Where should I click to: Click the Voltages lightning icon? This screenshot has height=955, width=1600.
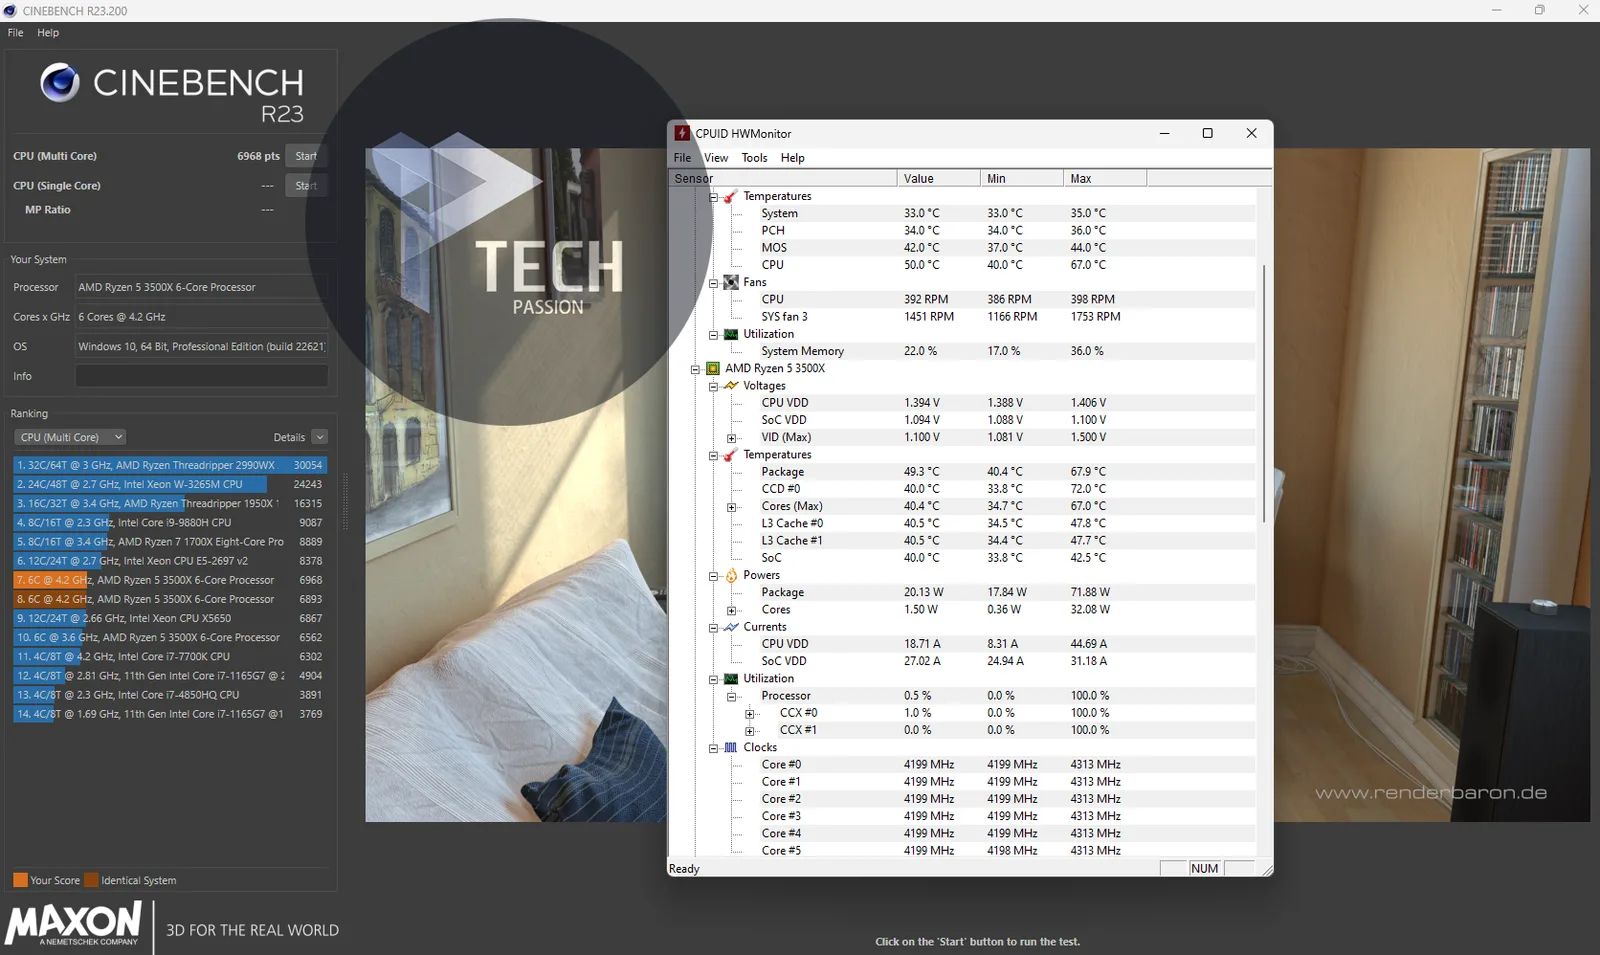click(x=731, y=385)
